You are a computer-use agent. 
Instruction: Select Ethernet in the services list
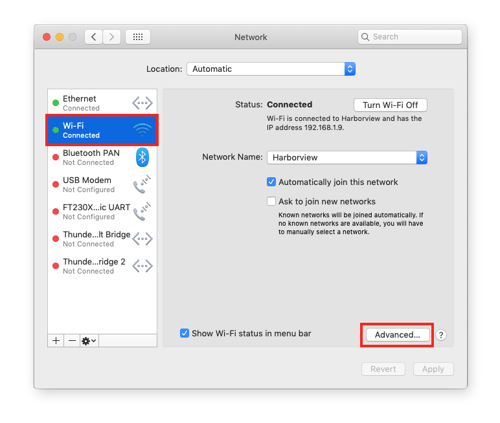(x=102, y=103)
